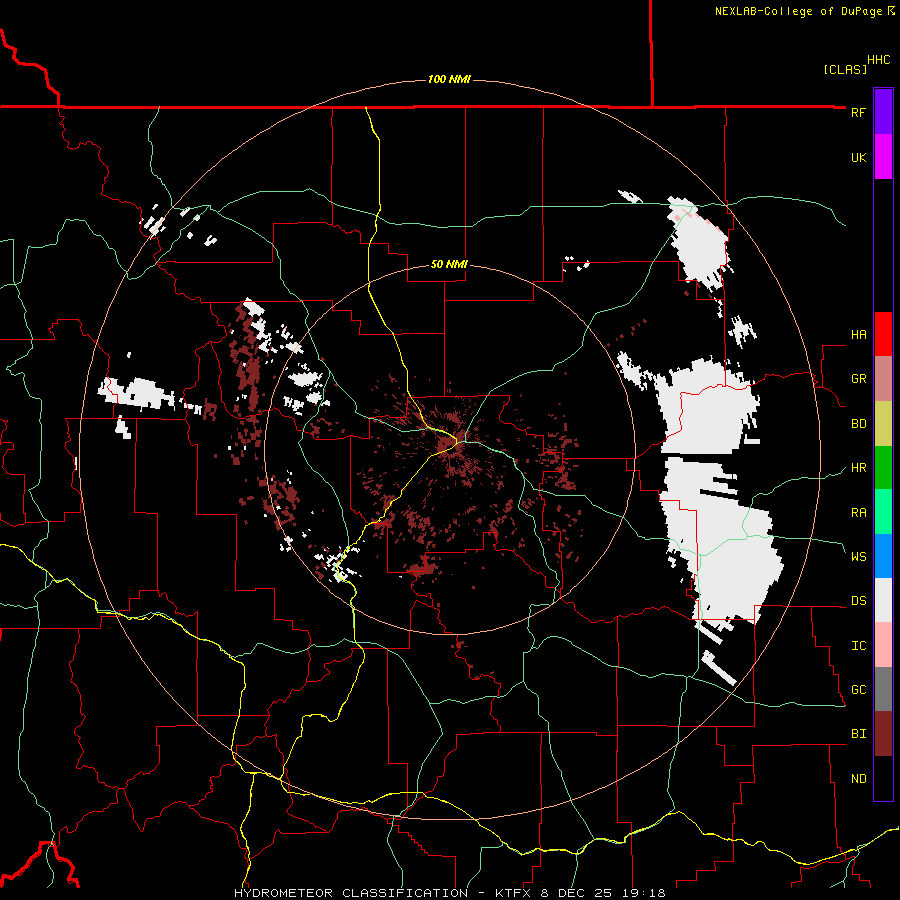Click the DS legend label

(x=858, y=601)
